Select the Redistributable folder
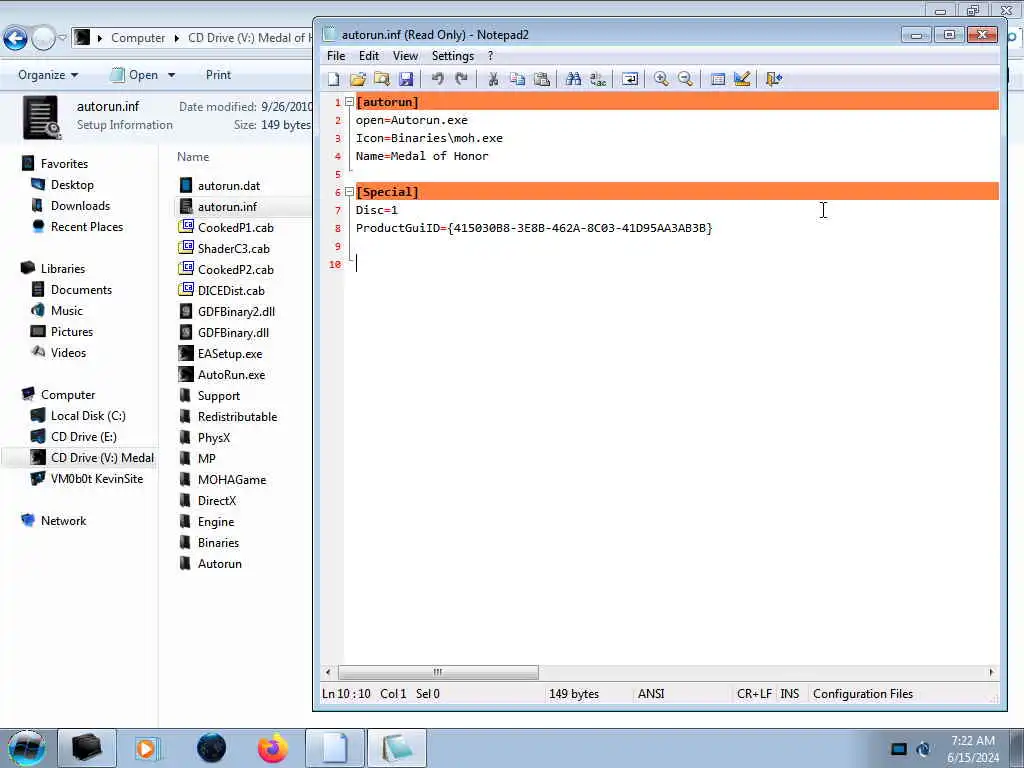1024x768 pixels. point(237,417)
